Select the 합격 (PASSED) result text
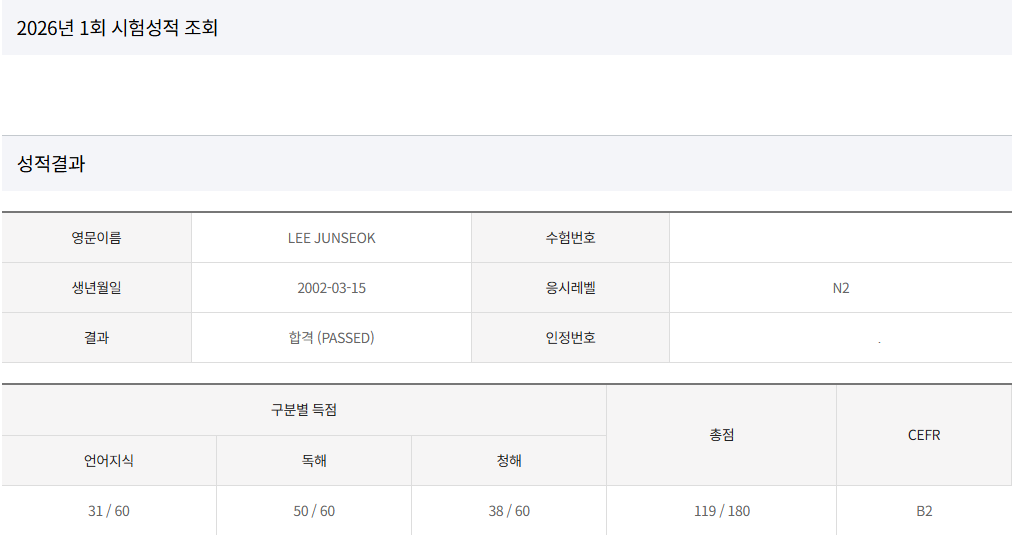The height and width of the screenshot is (535, 1013). click(x=331, y=338)
